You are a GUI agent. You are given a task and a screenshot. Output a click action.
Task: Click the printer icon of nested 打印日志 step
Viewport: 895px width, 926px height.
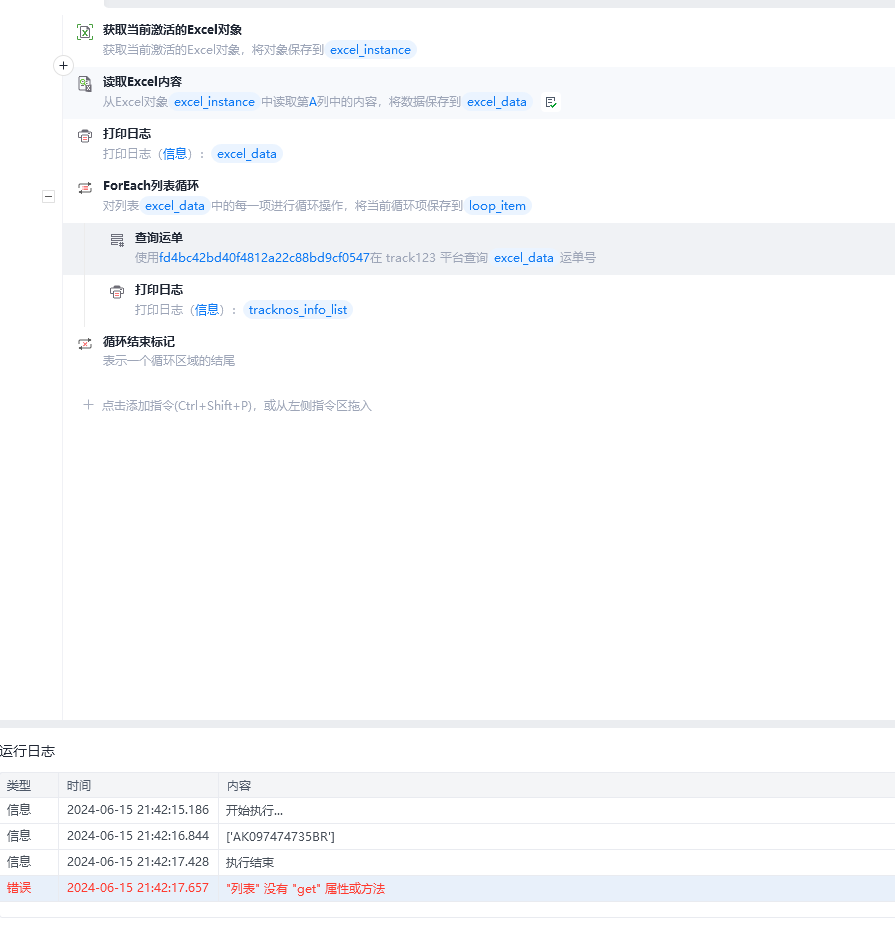click(117, 292)
